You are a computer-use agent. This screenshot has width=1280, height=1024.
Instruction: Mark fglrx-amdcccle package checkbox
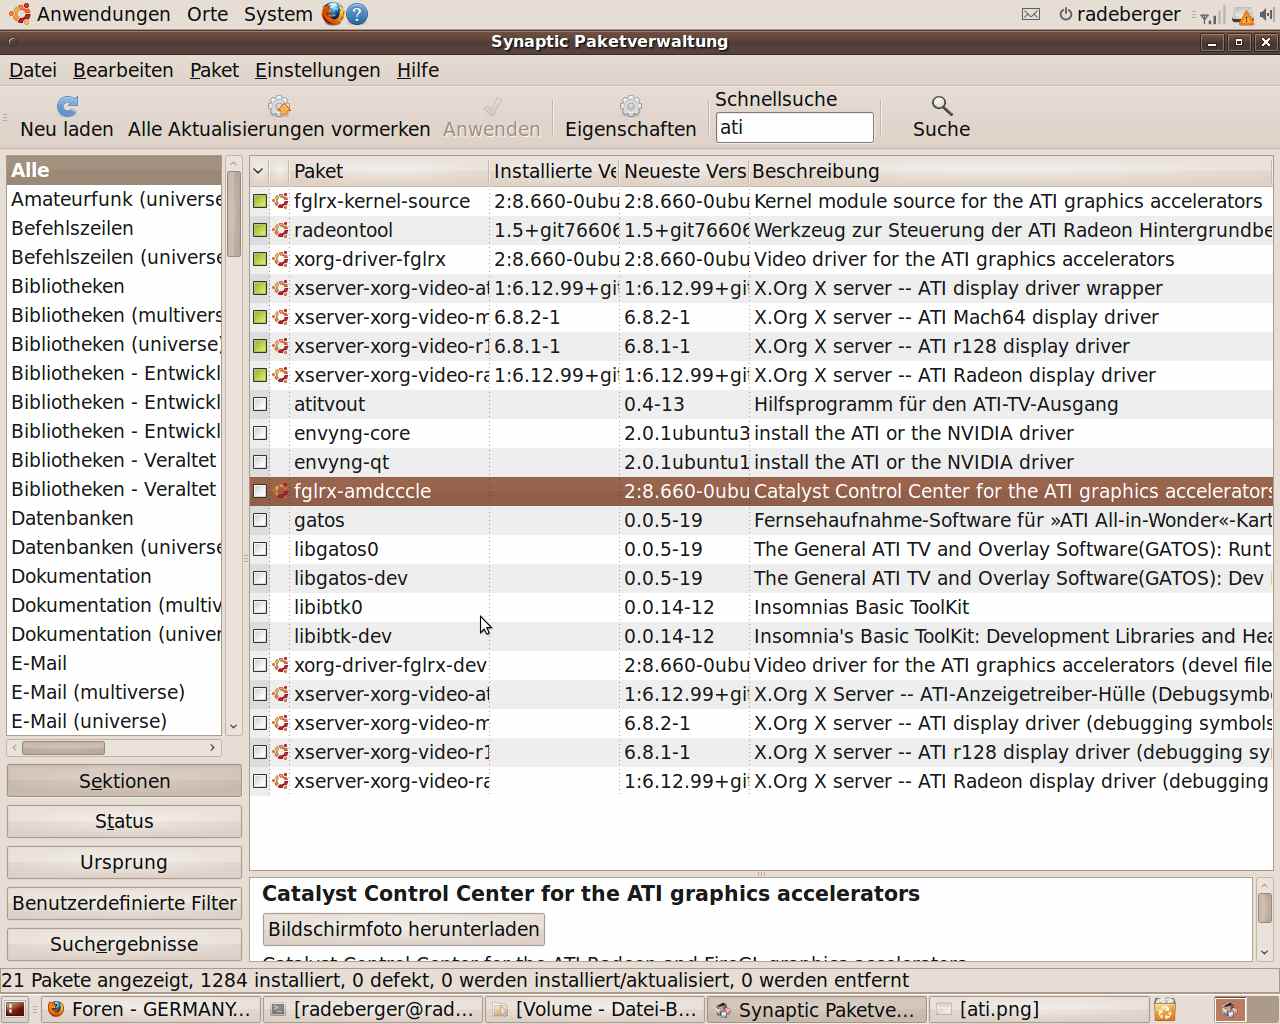click(260, 491)
